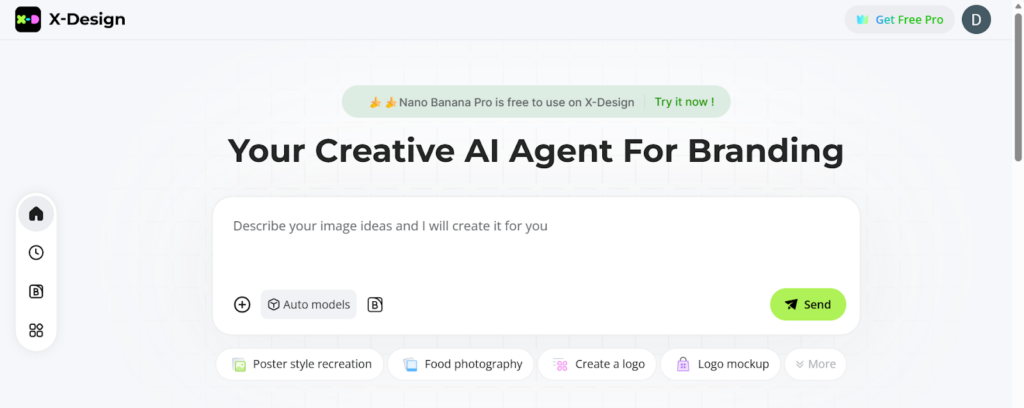This screenshot has width=1024, height=408.
Task: Open the Auto models selector
Action: click(309, 305)
